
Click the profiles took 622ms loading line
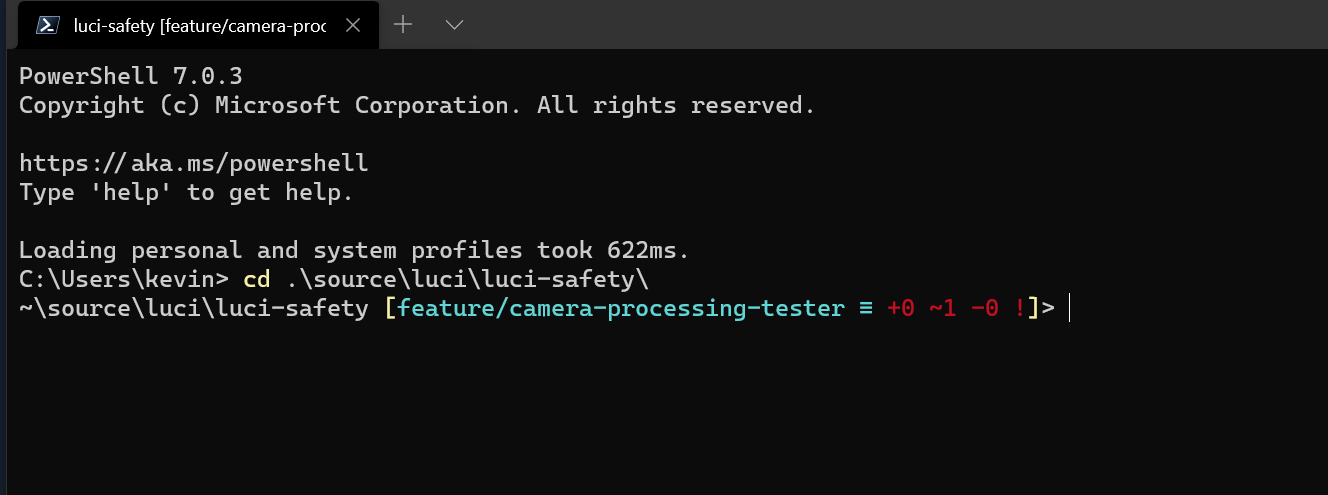pyautogui.click(x=354, y=250)
